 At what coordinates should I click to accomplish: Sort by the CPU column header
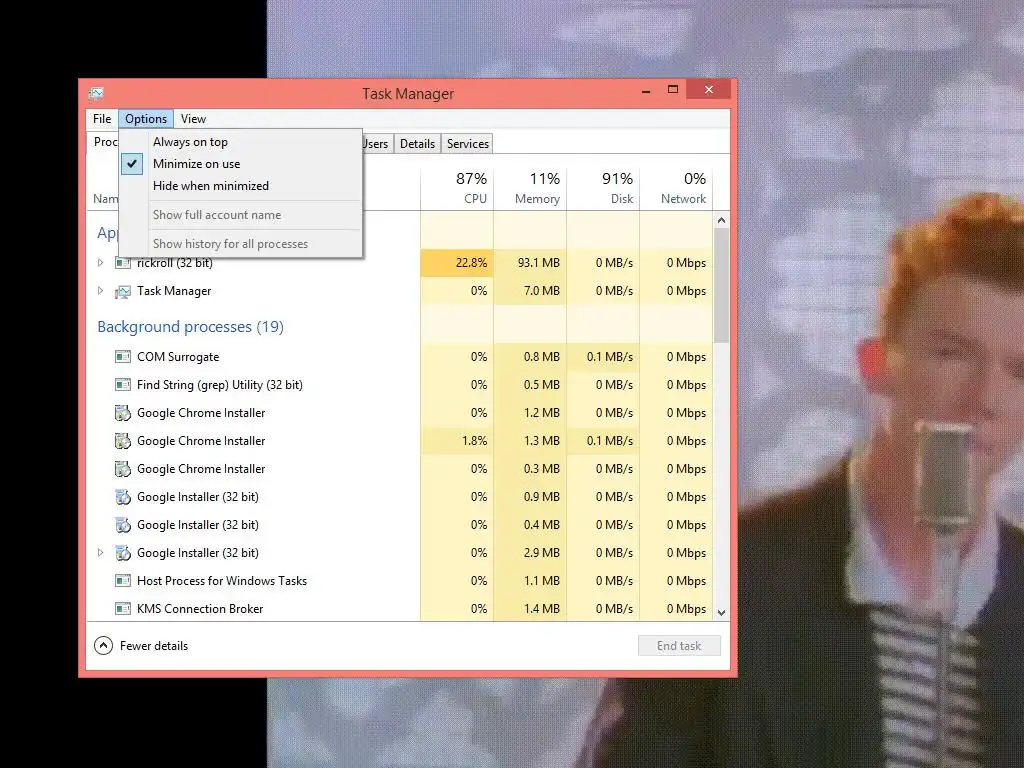[457, 188]
